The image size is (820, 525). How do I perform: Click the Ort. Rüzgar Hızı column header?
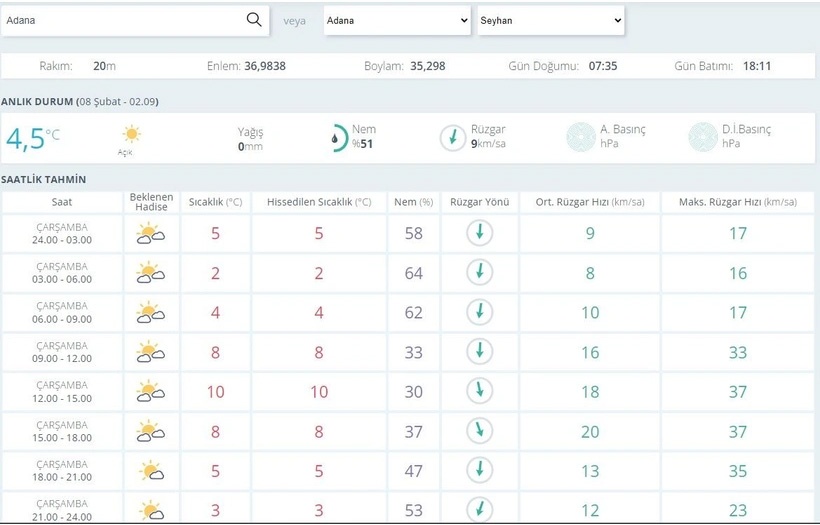pyautogui.click(x=590, y=202)
